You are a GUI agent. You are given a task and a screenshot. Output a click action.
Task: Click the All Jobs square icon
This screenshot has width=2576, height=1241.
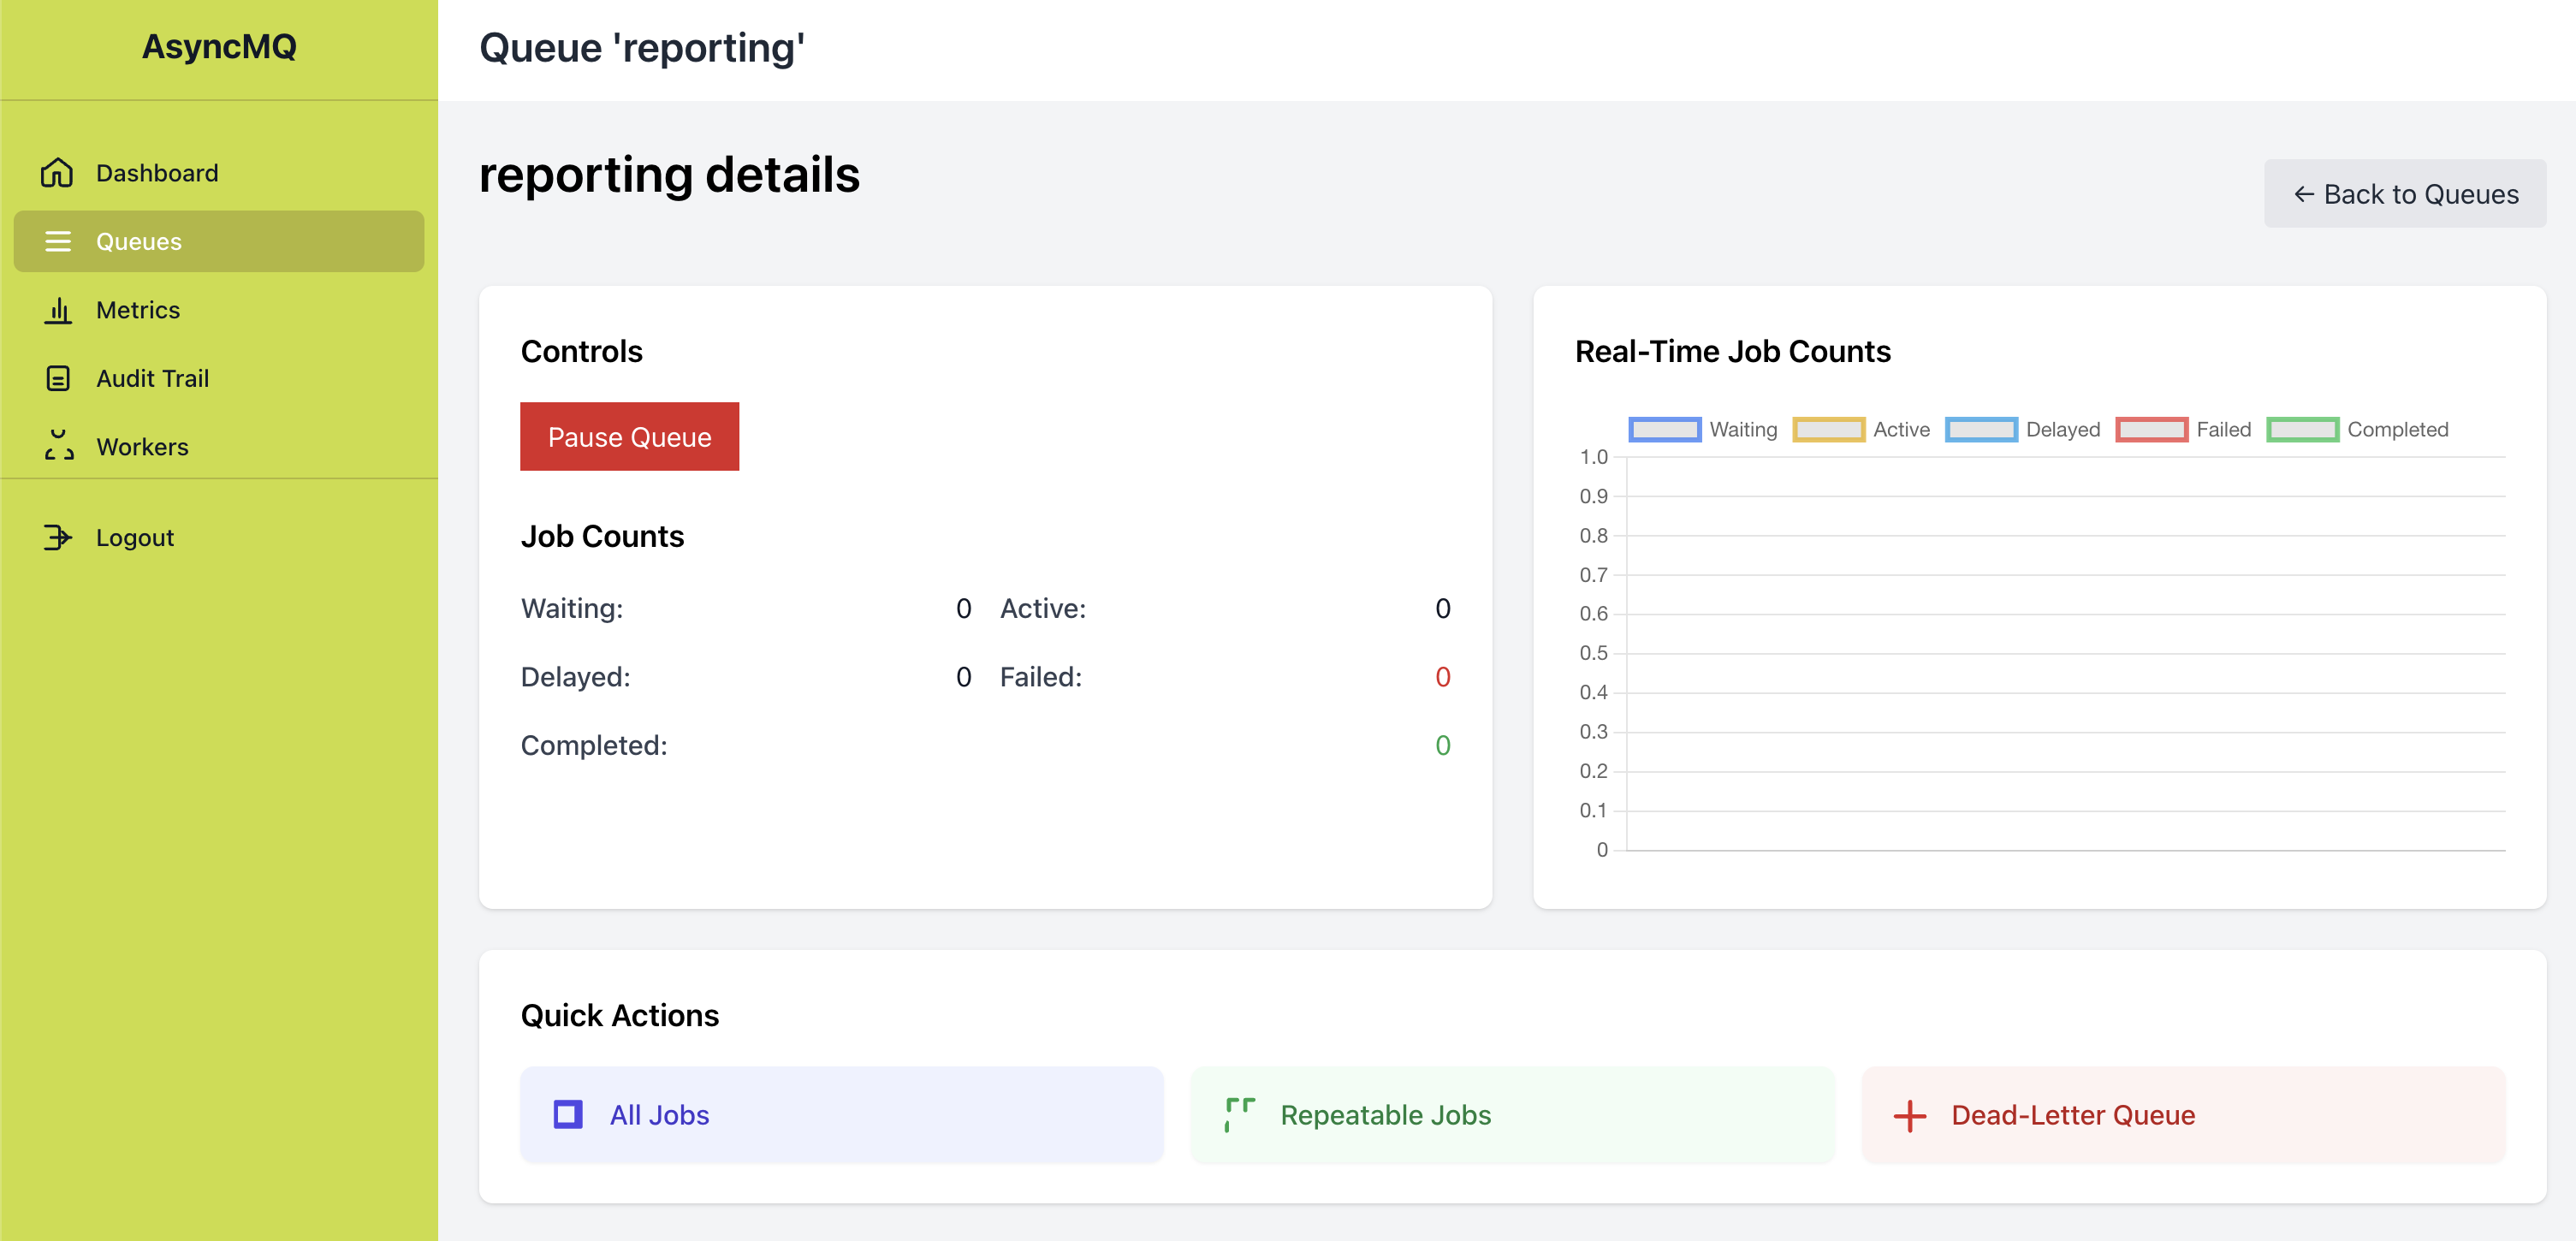[x=568, y=1114]
